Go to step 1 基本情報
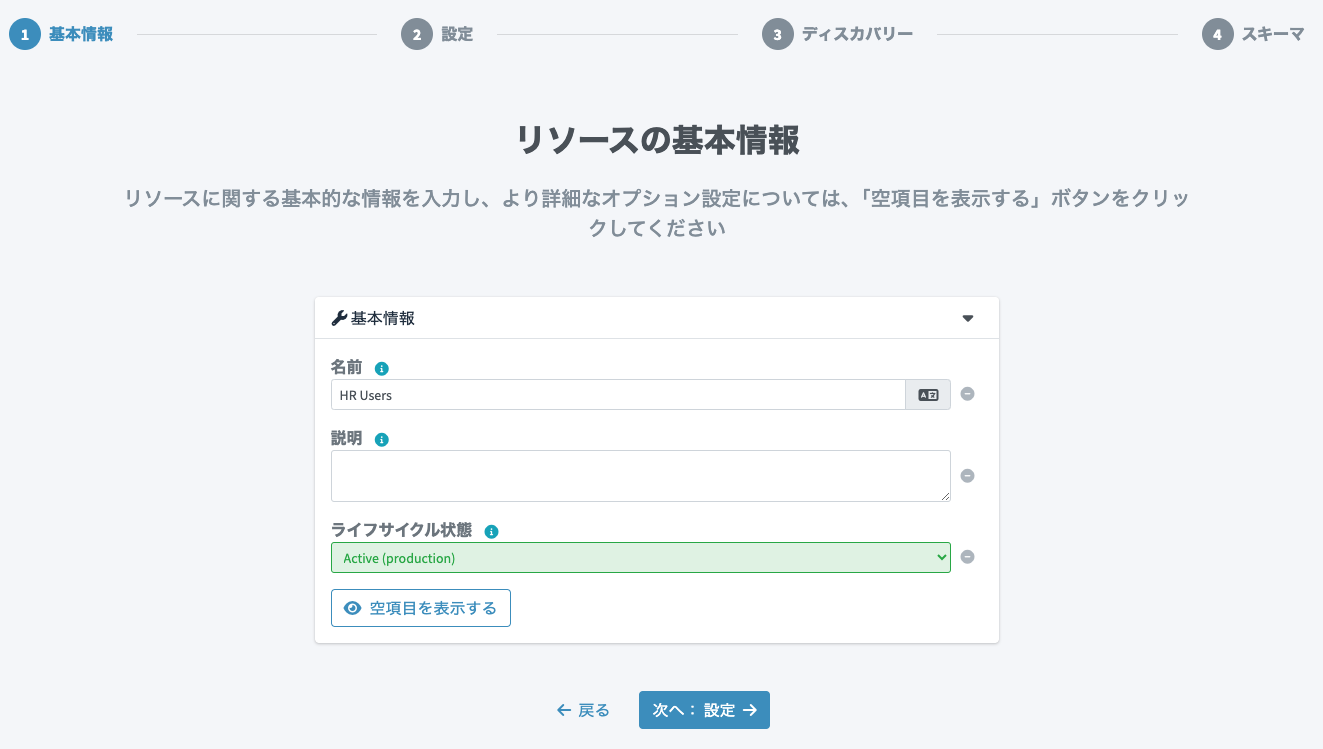The height and width of the screenshot is (749, 1323). [x=62, y=34]
